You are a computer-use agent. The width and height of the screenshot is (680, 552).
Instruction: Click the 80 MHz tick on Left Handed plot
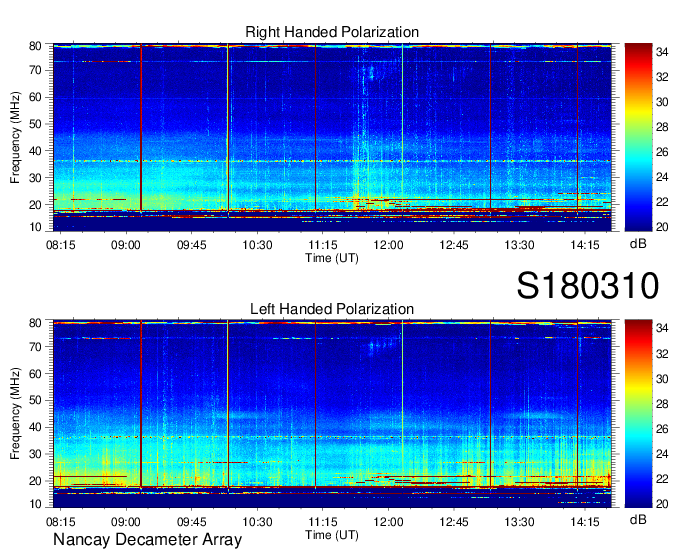pos(35,323)
